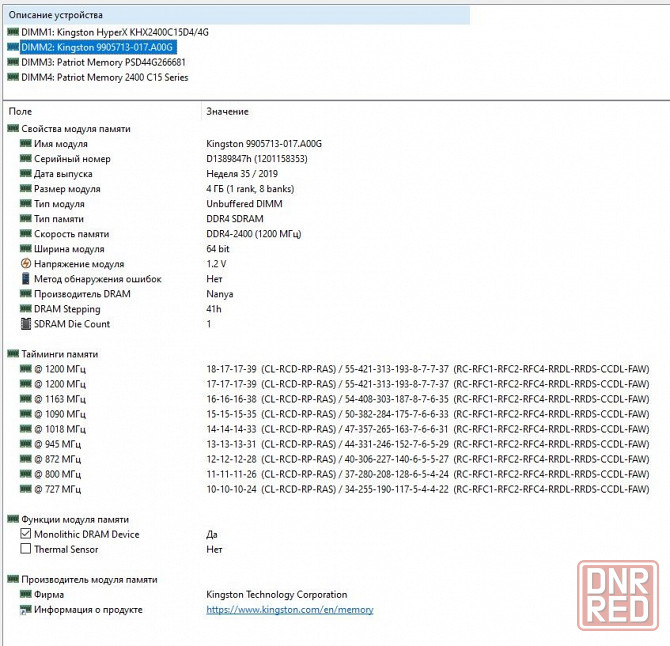The image size is (670, 646).
Task: Click the icon next to Производитель DRAM
Action: pyautogui.click(x=26, y=294)
